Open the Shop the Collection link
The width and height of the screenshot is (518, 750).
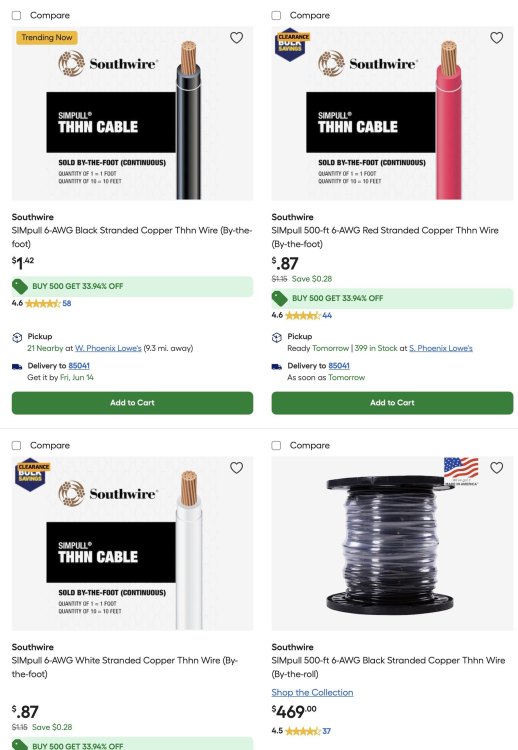(x=312, y=692)
